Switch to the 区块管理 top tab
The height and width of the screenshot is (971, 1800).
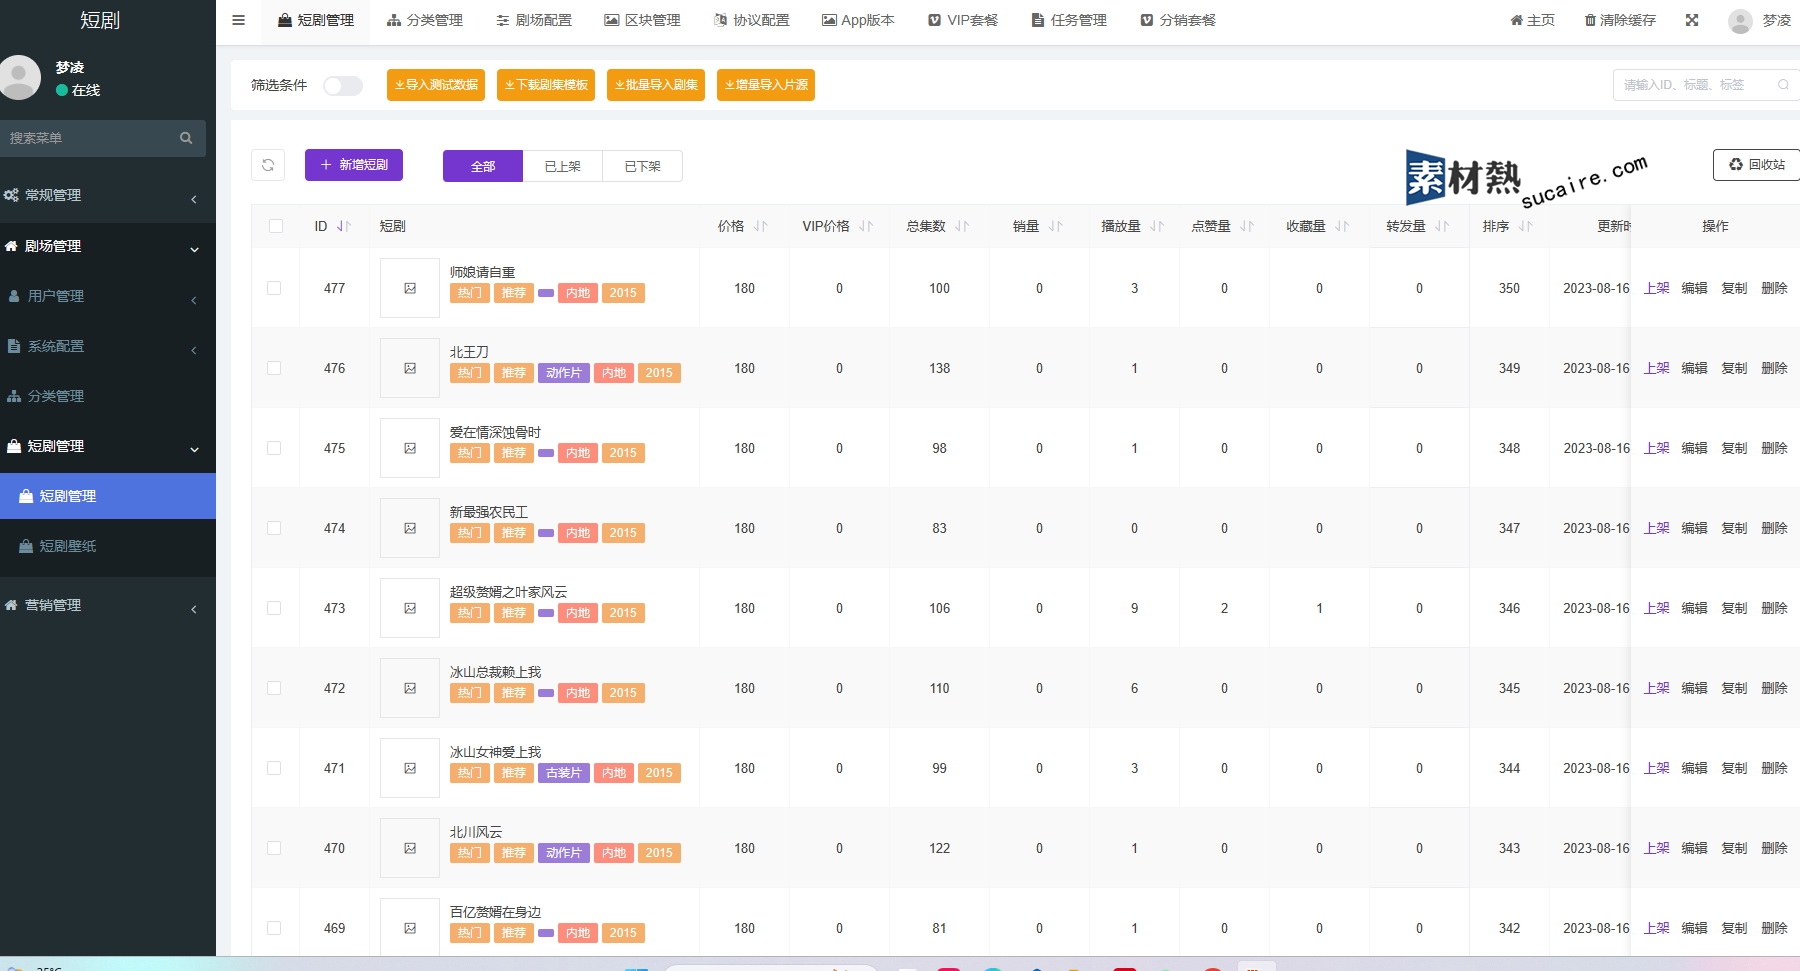[642, 20]
